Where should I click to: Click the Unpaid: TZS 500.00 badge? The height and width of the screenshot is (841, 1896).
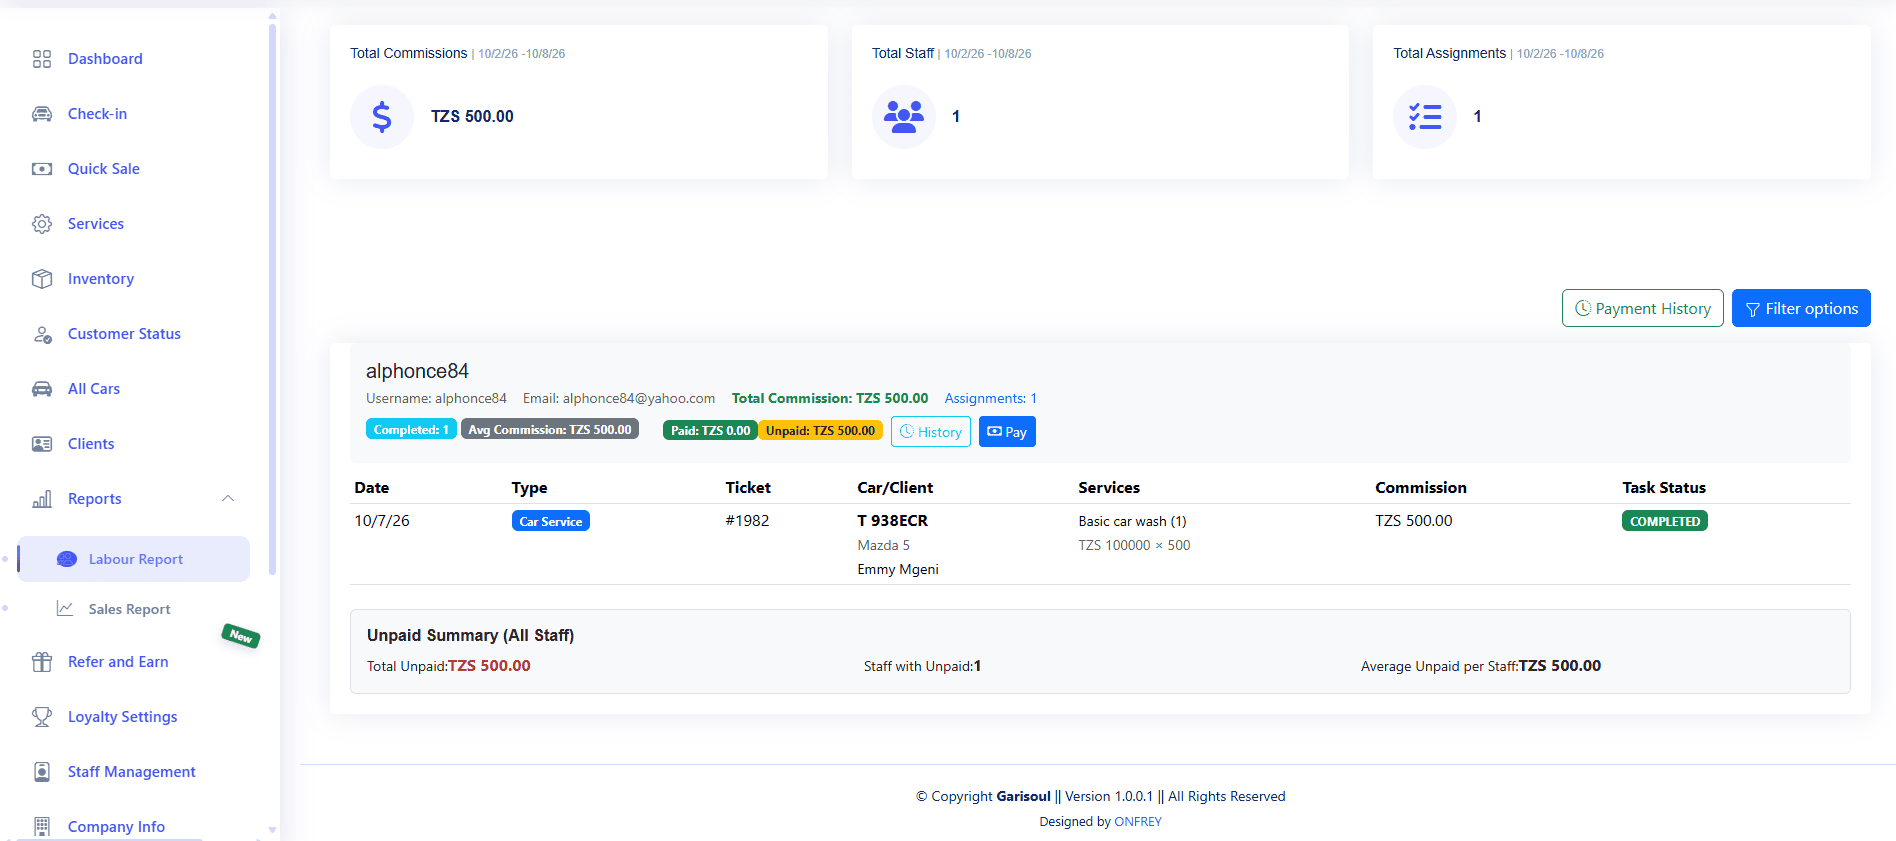tap(820, 430)
